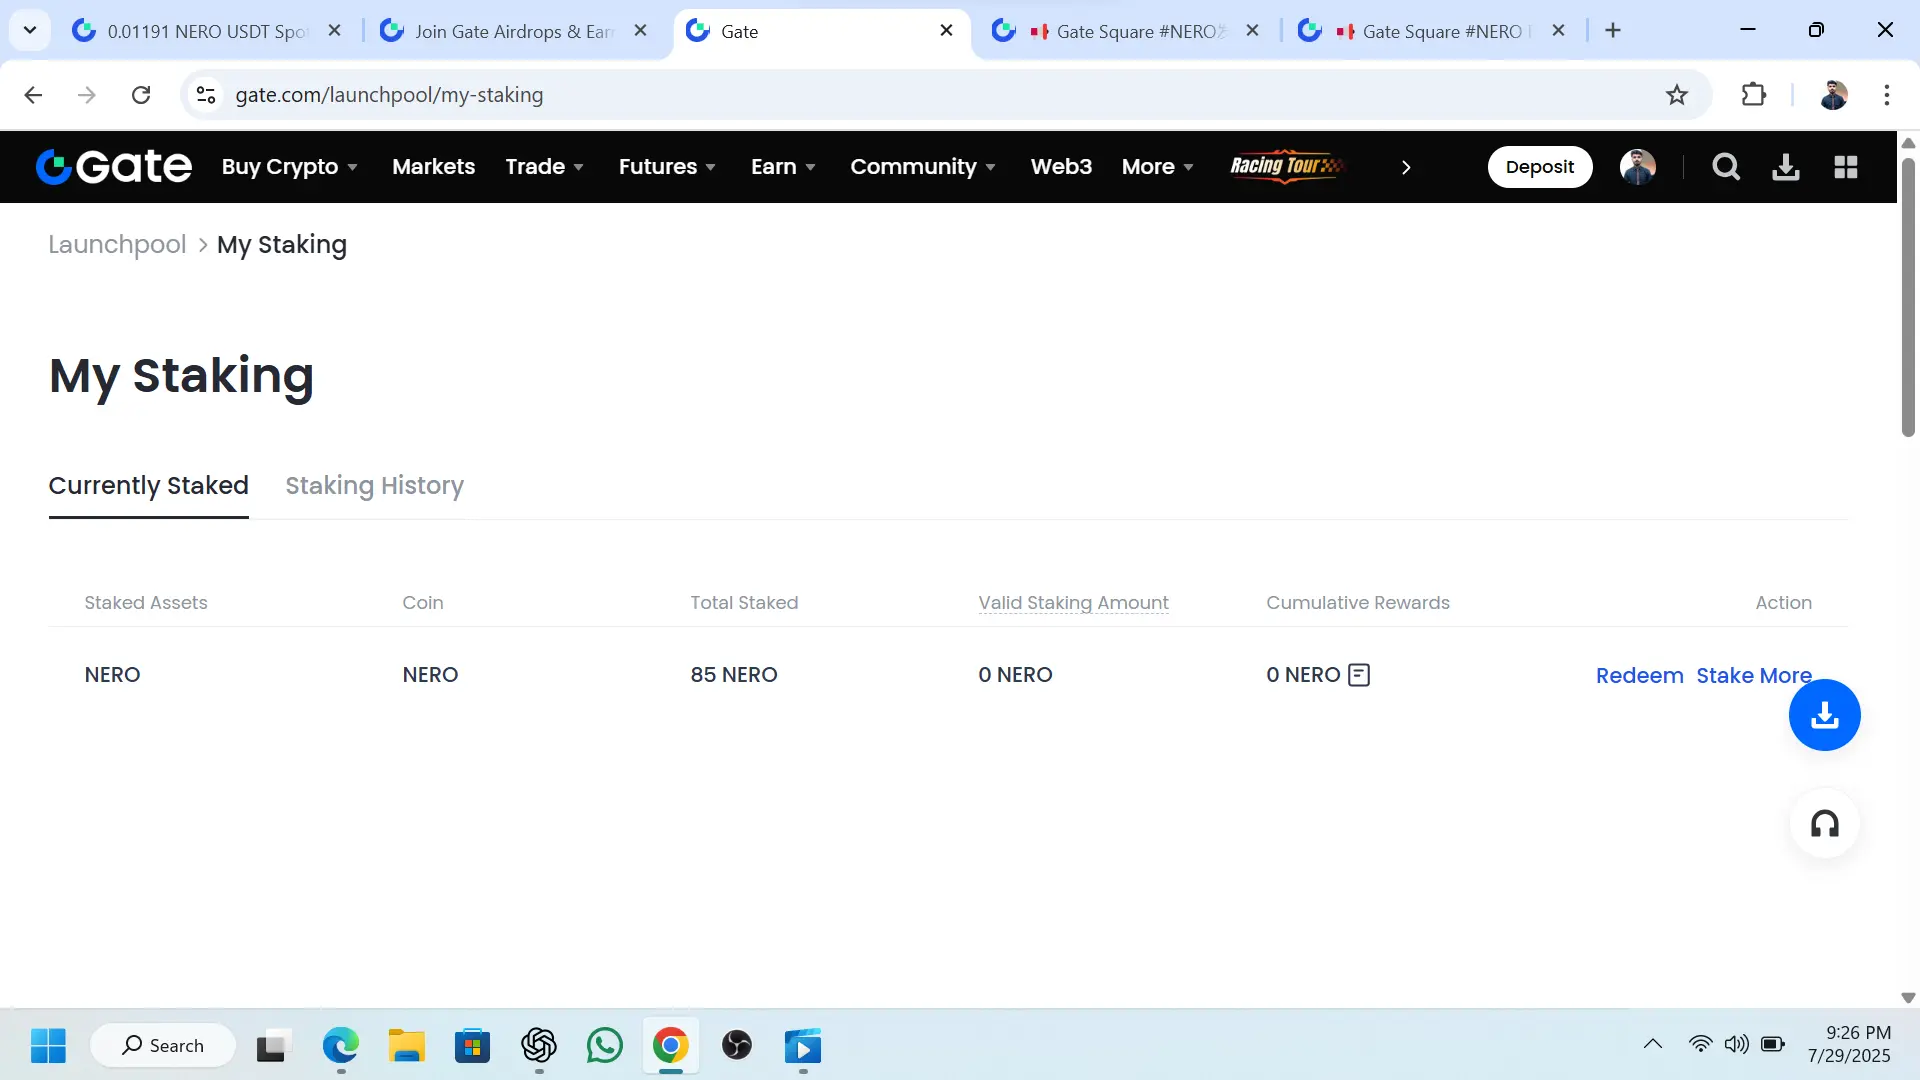Click the app download icon in header
This screenshot has width=1920, height=1080.
(1786, 167)
